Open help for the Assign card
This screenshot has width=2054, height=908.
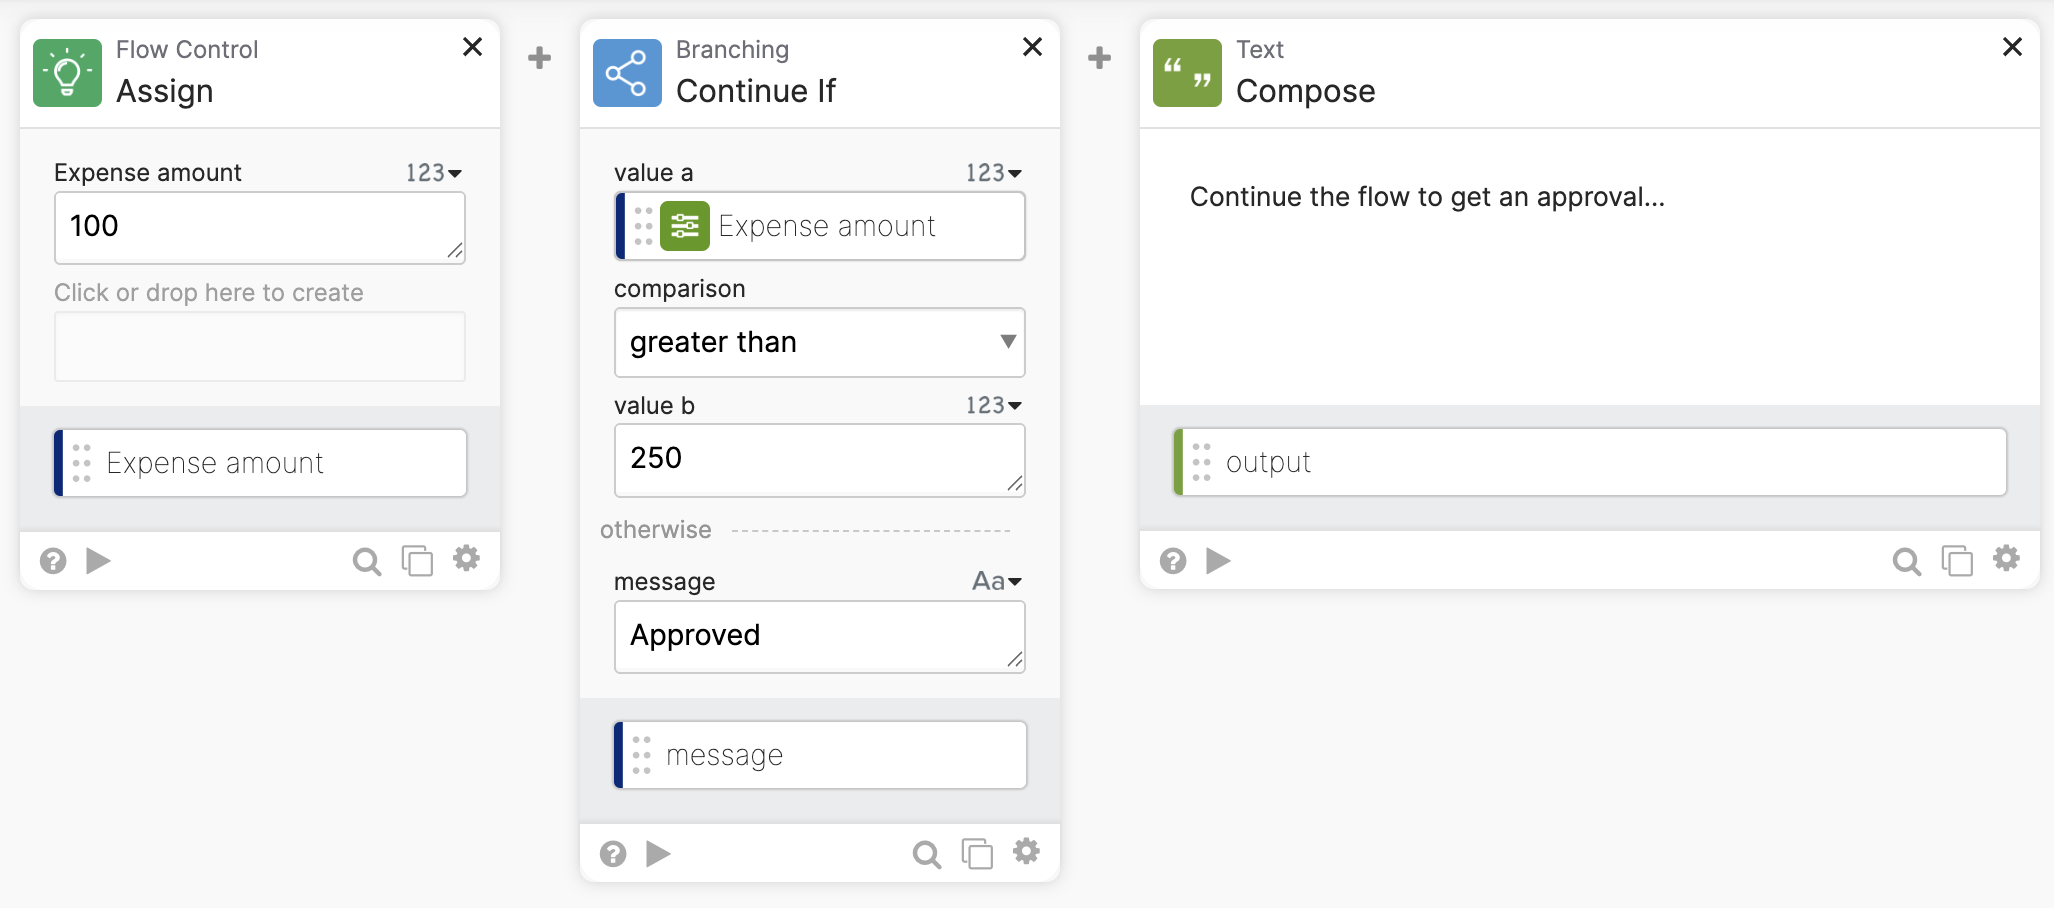53,561
